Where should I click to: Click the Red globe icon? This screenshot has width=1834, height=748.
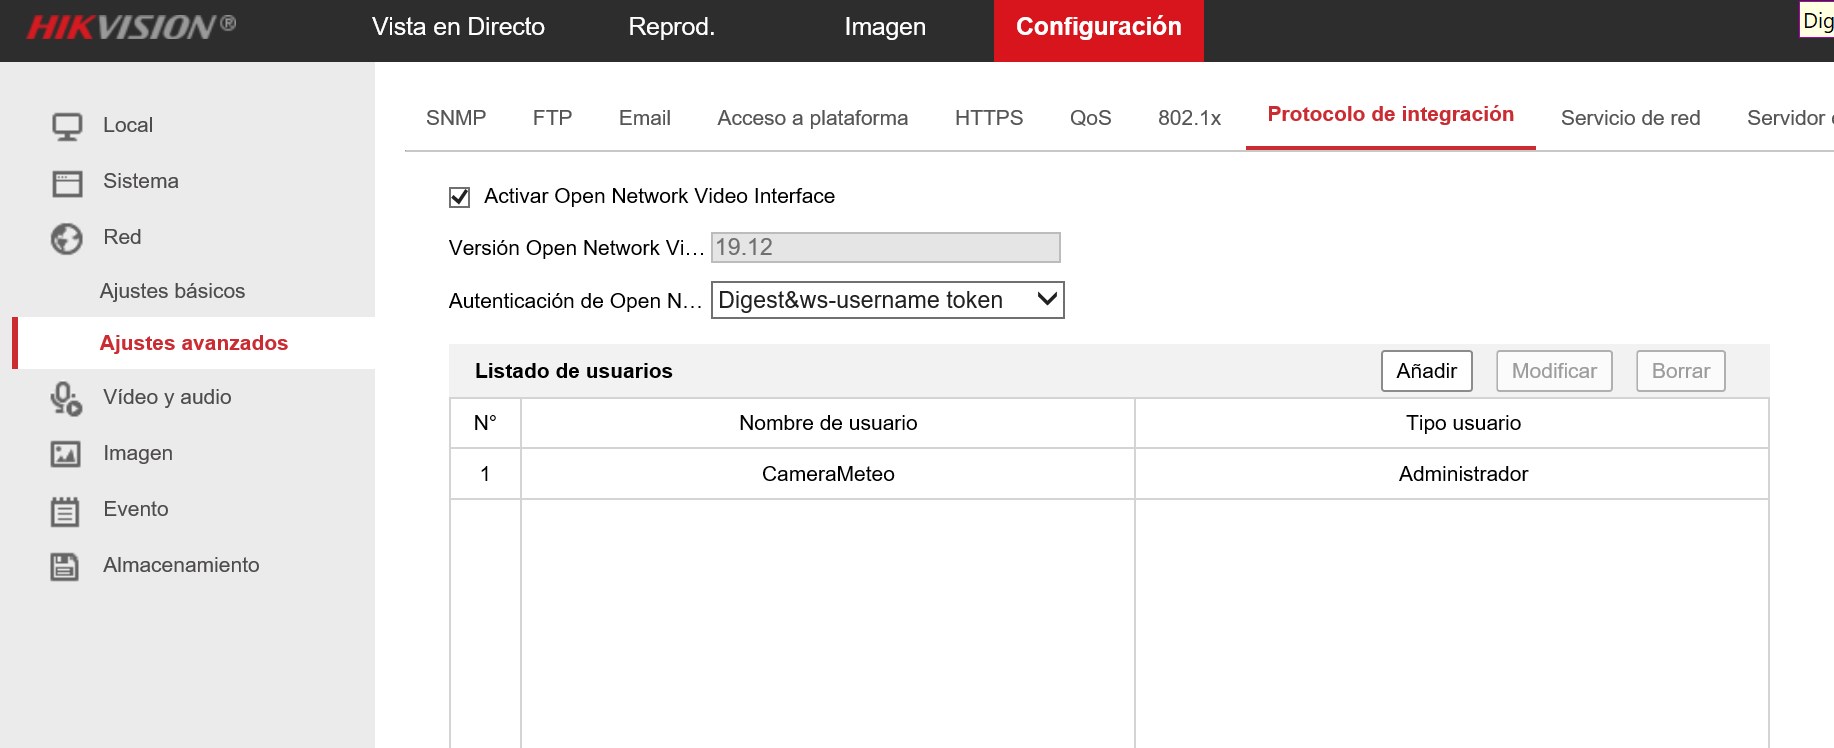tap(67, 239)
